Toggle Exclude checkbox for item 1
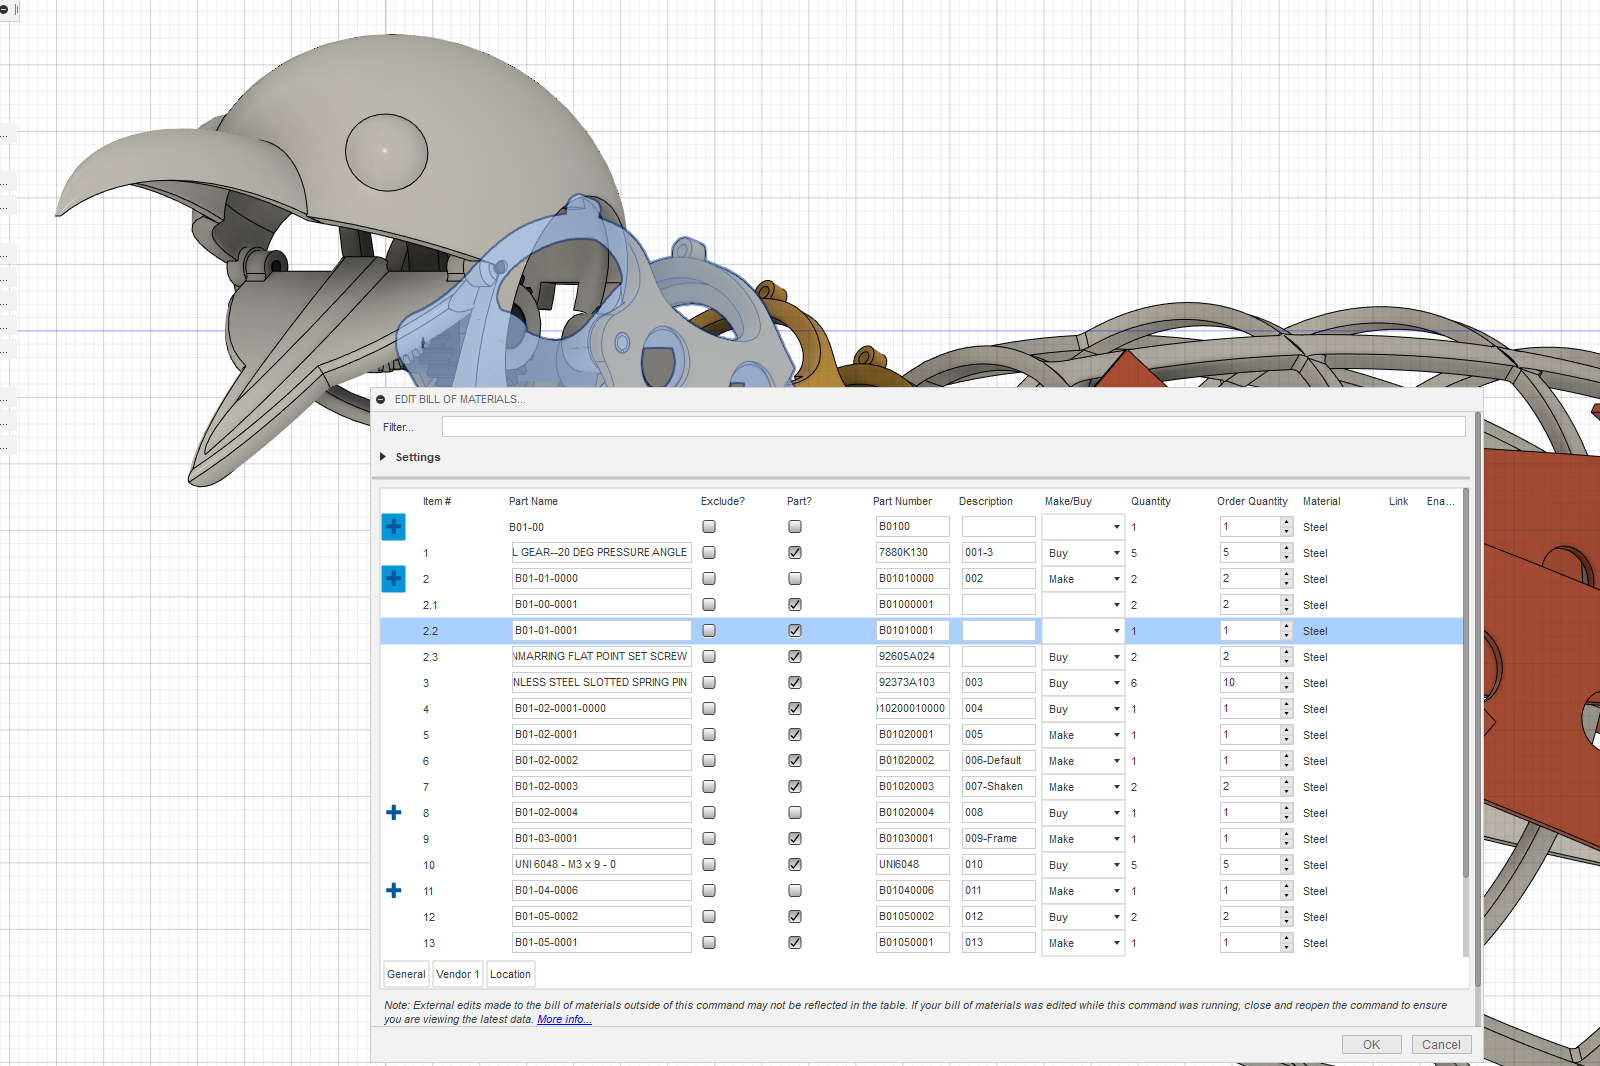This screenshot has height=1066, width=1600. tap(709, 553)
